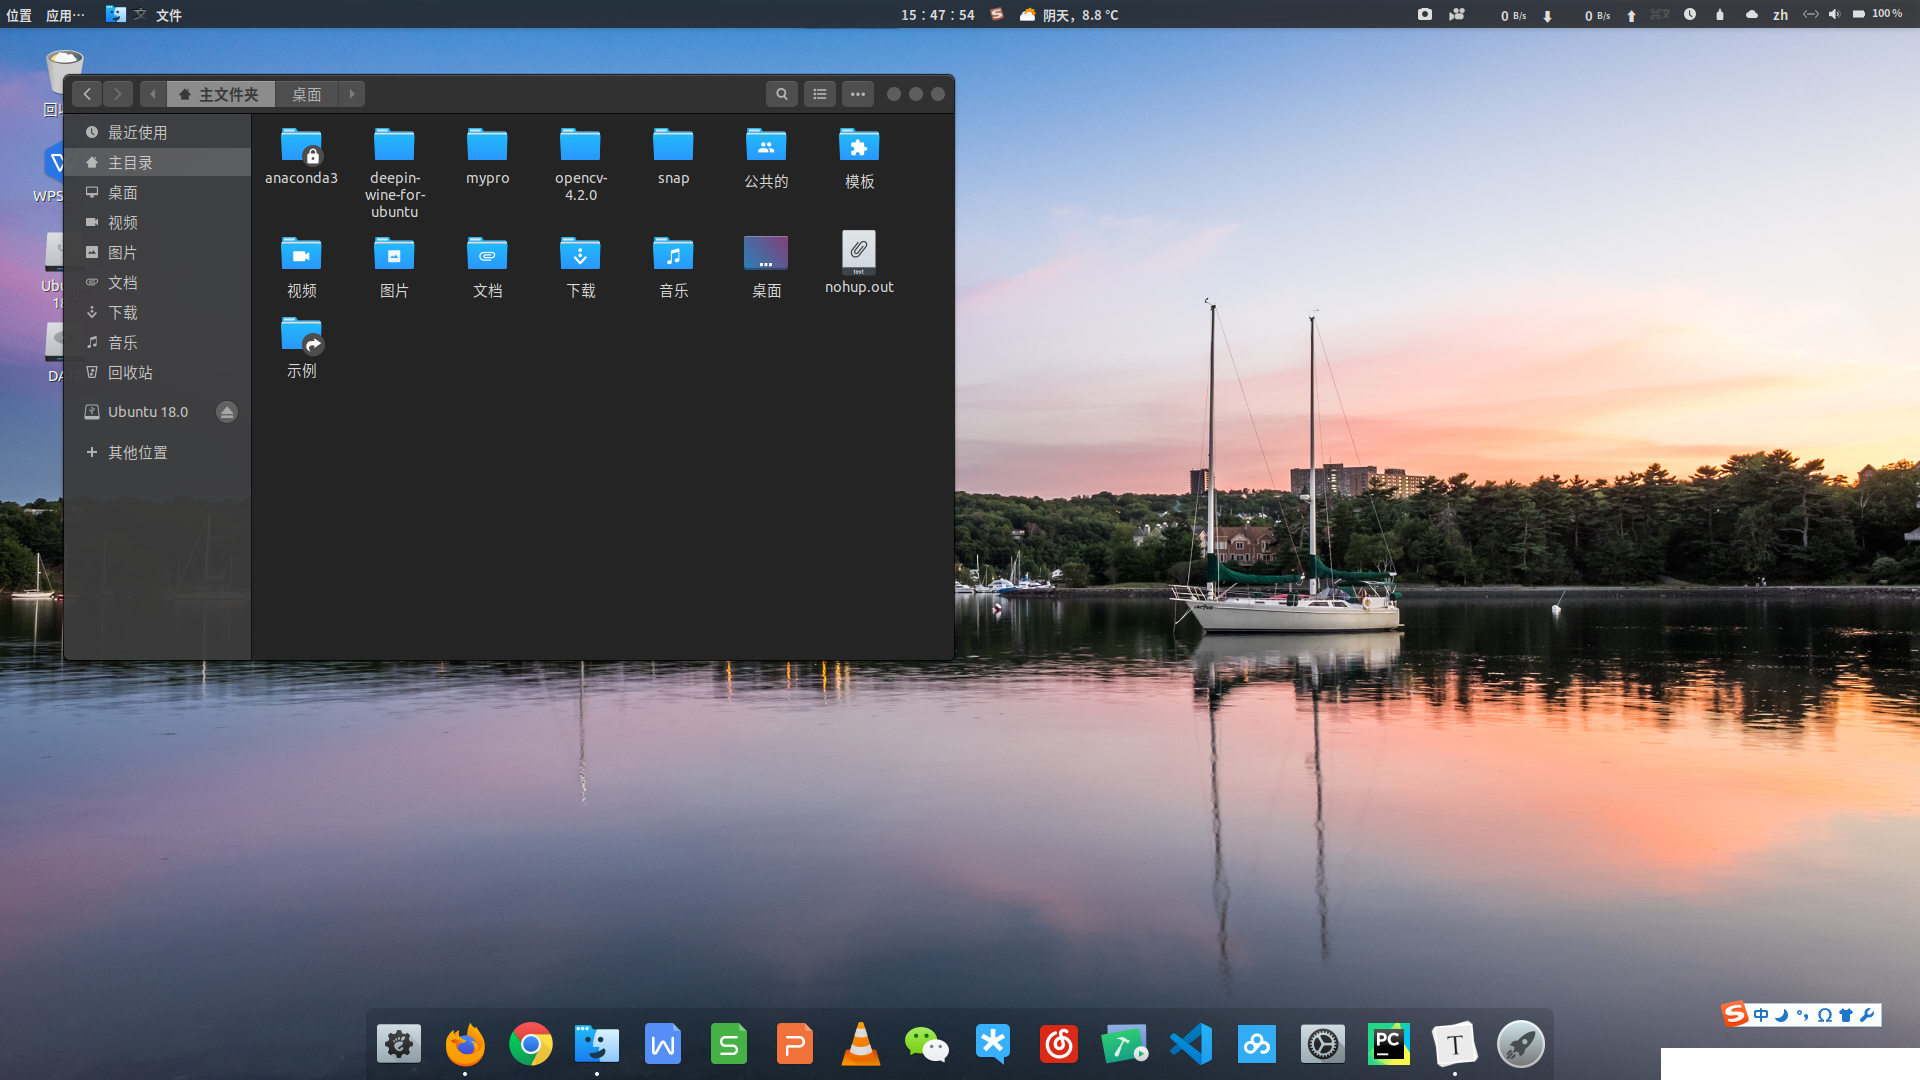Select 最近使用 in the sidebar
The height and width of the screenshot is (1080, 1920).
tap(137, 133)
